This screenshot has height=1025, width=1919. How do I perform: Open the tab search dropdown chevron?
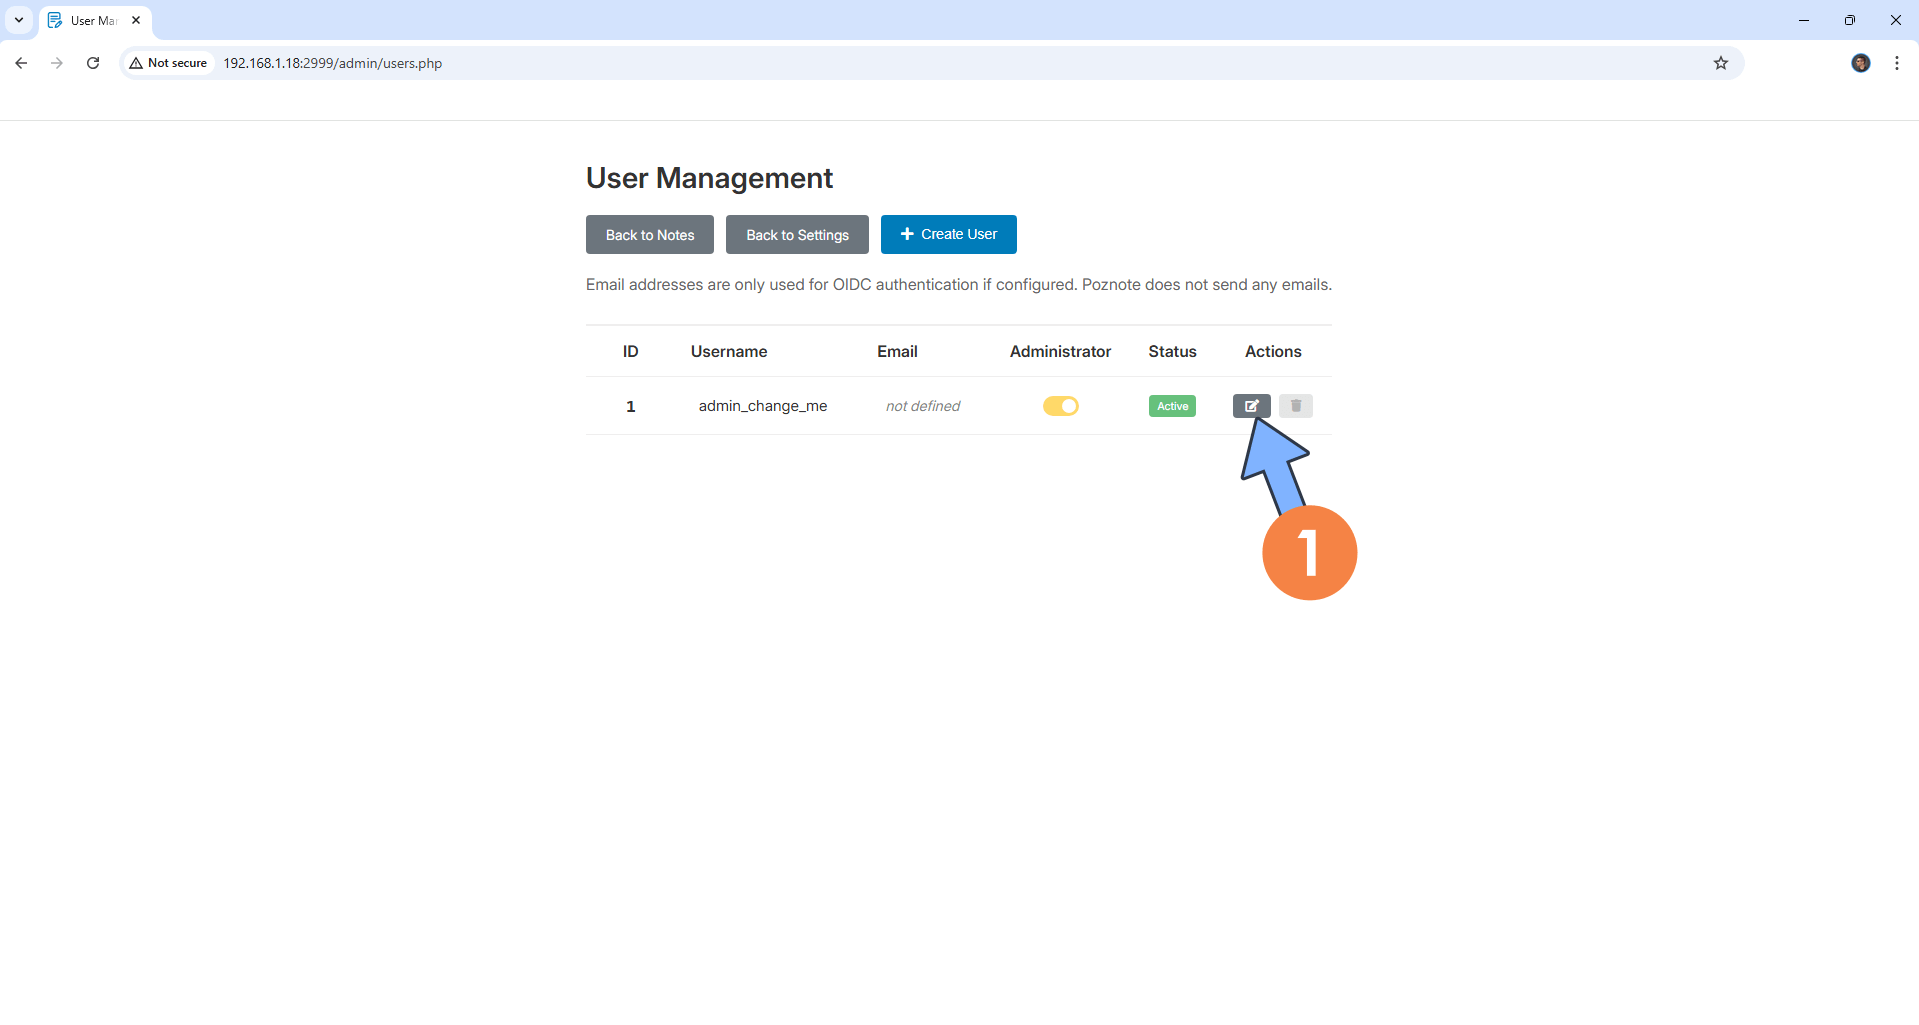(x=18, y=20)
